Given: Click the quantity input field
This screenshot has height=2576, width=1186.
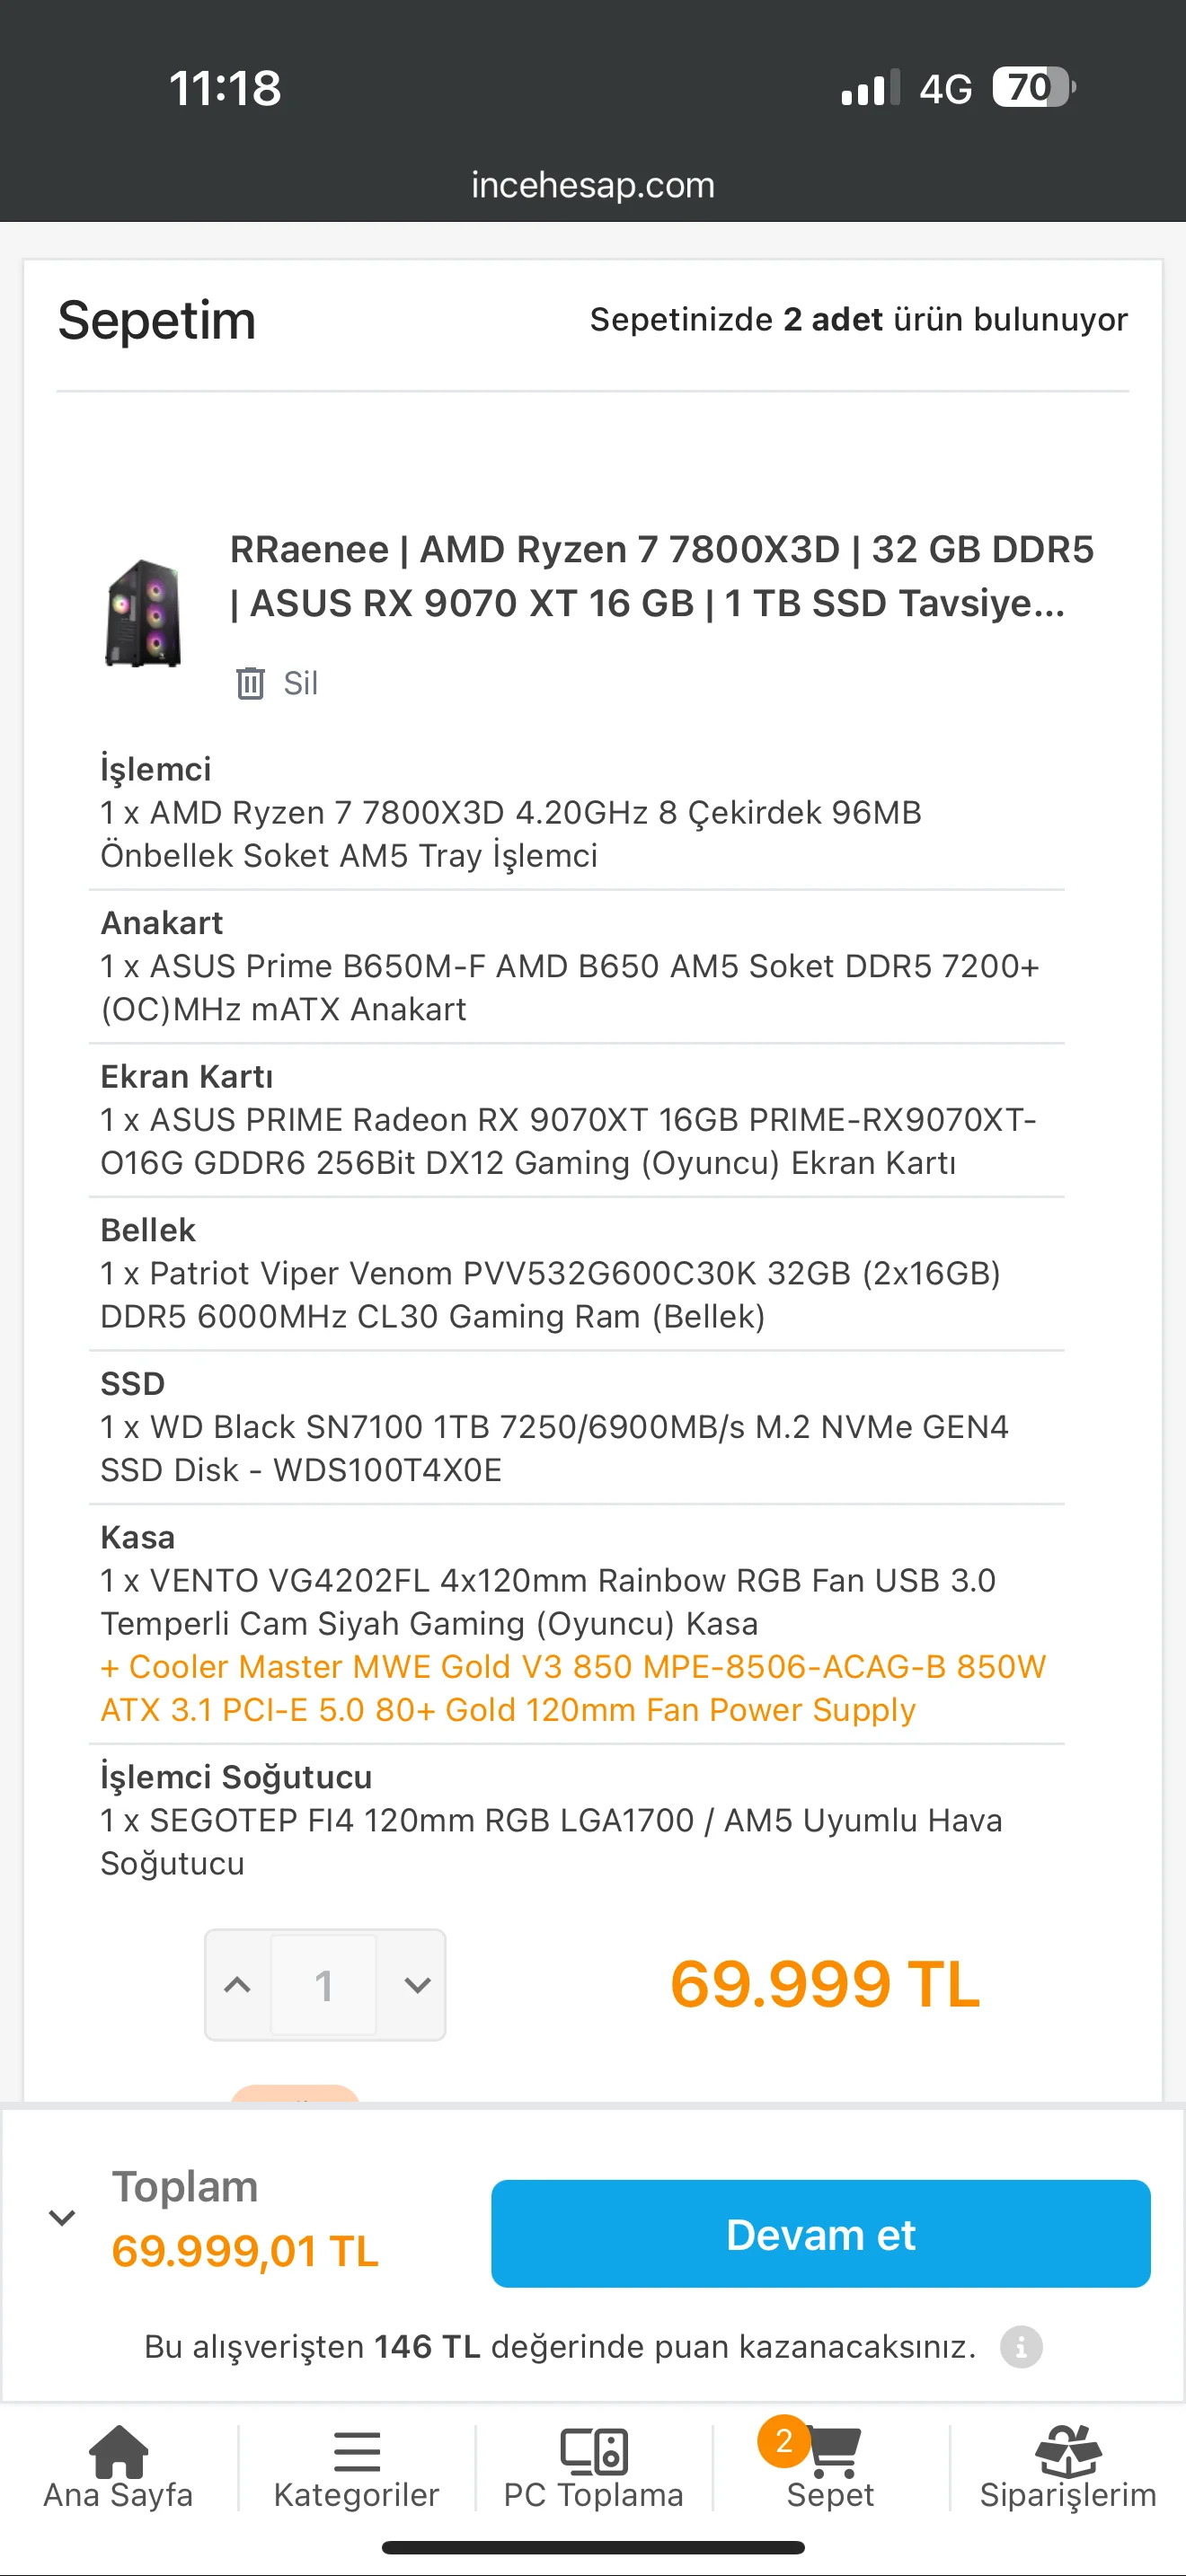Looking at the screenshot, I should (324, 1985).
